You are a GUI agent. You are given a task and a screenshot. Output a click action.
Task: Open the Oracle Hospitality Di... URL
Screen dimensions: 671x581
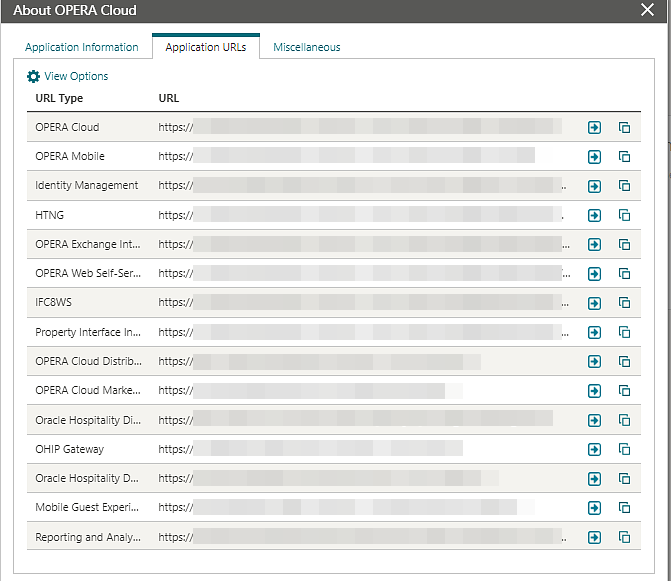594,420
